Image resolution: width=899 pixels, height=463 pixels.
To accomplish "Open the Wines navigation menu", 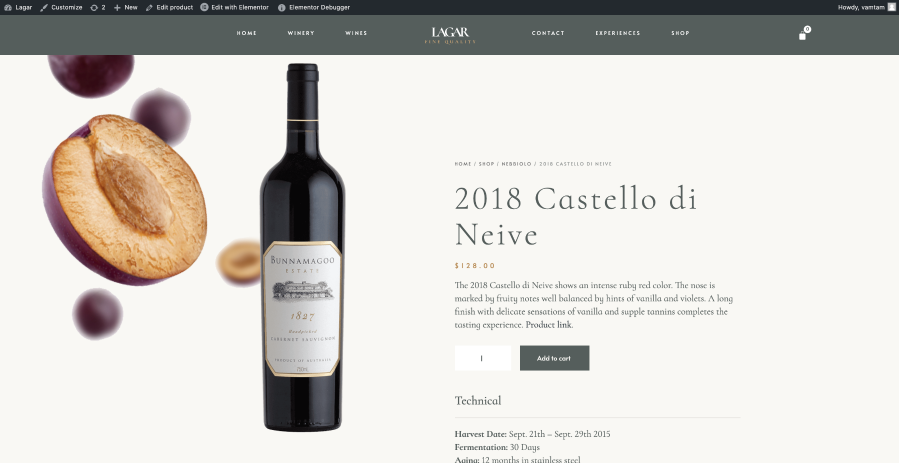I will [356, 33].
